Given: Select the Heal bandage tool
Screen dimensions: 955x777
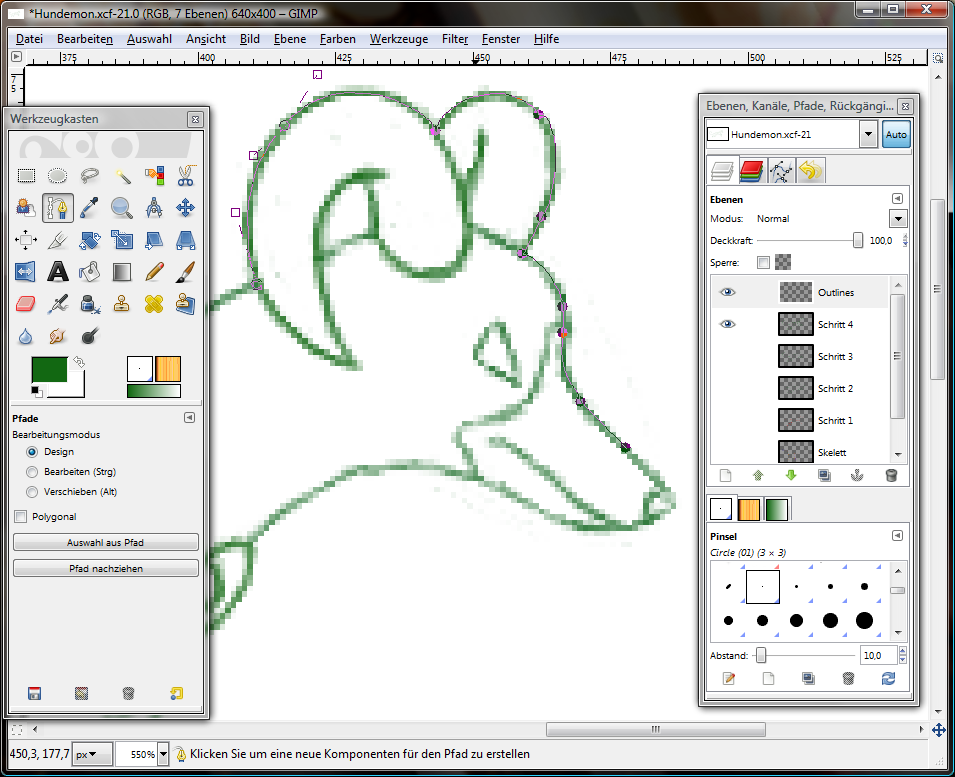Looking at the screenshot, I should (x=154, y=303).
